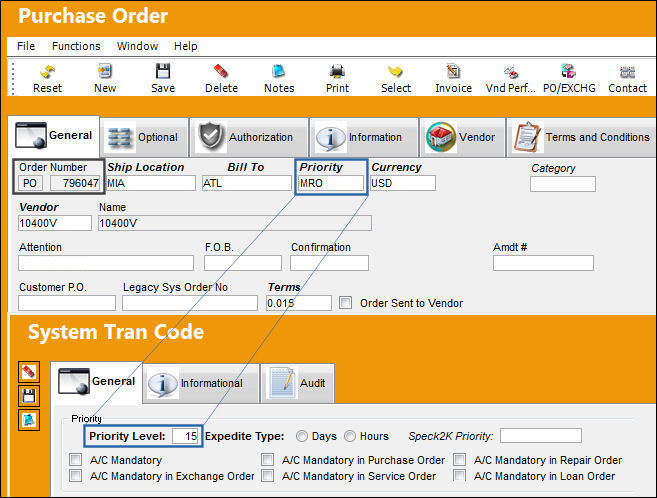The width and height of the screenshot is (657, 498).
Task: Click the Speck2K Priority input field
Action: click(x=541, y=436)
